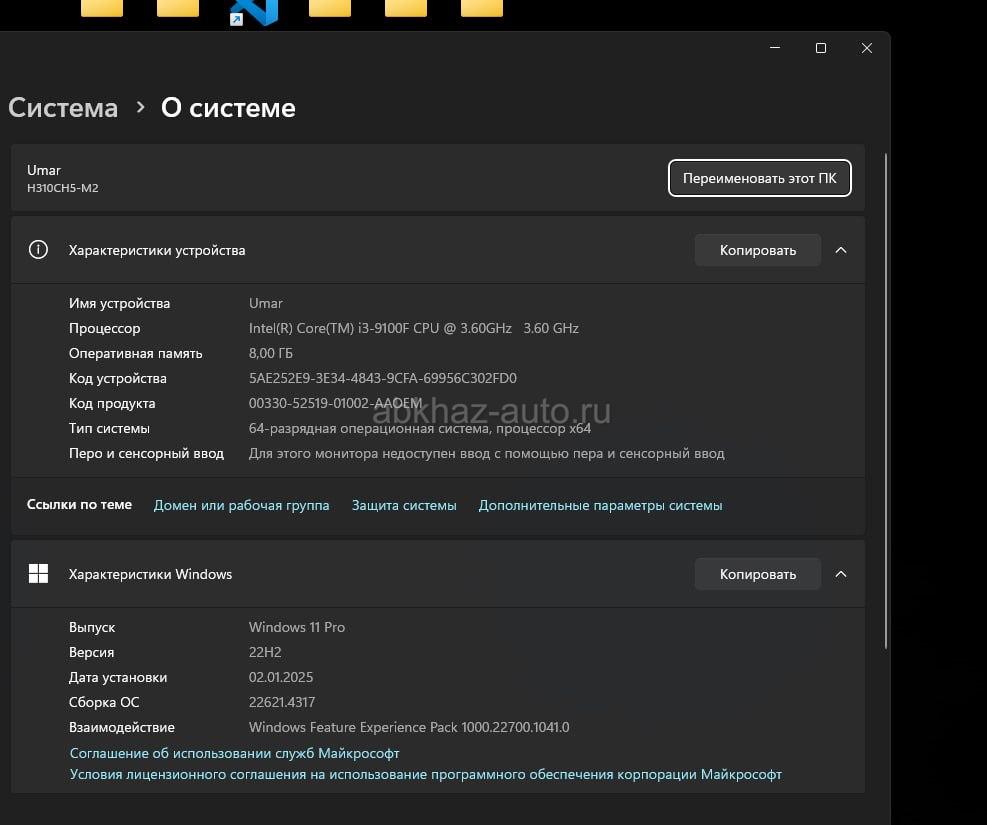The width and height of the screenshot is (987, 825).
Task: Open the Visual Studio Code desktop shortcut
Action: [254, 10]
